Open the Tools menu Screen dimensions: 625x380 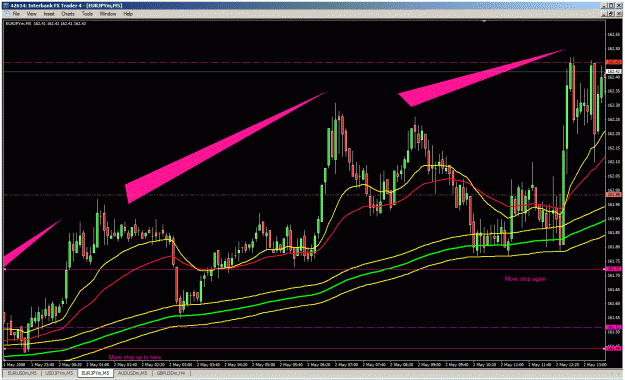[x=87, y=14]
